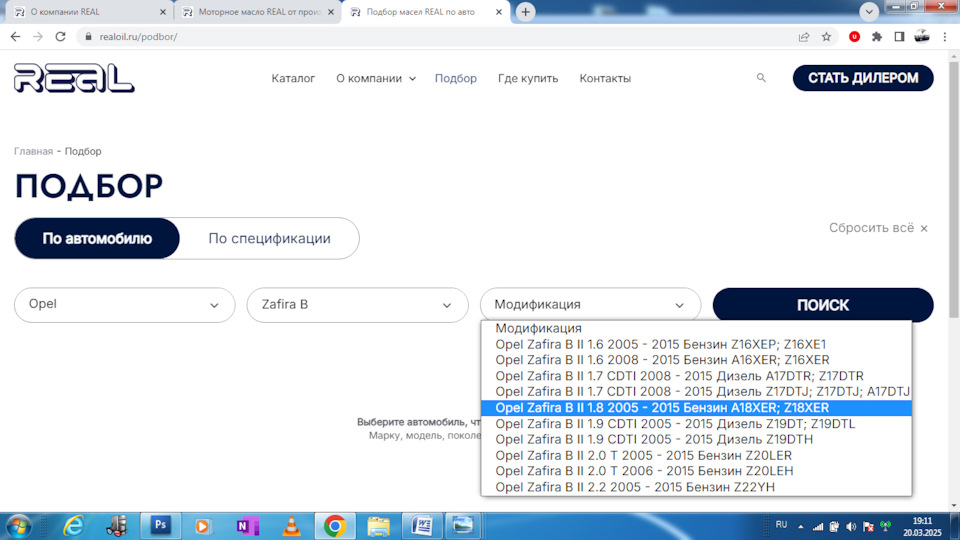Reload the current page
Viewport: 960px width, 540px height.
pyautogui.click(x=60, y=37)
